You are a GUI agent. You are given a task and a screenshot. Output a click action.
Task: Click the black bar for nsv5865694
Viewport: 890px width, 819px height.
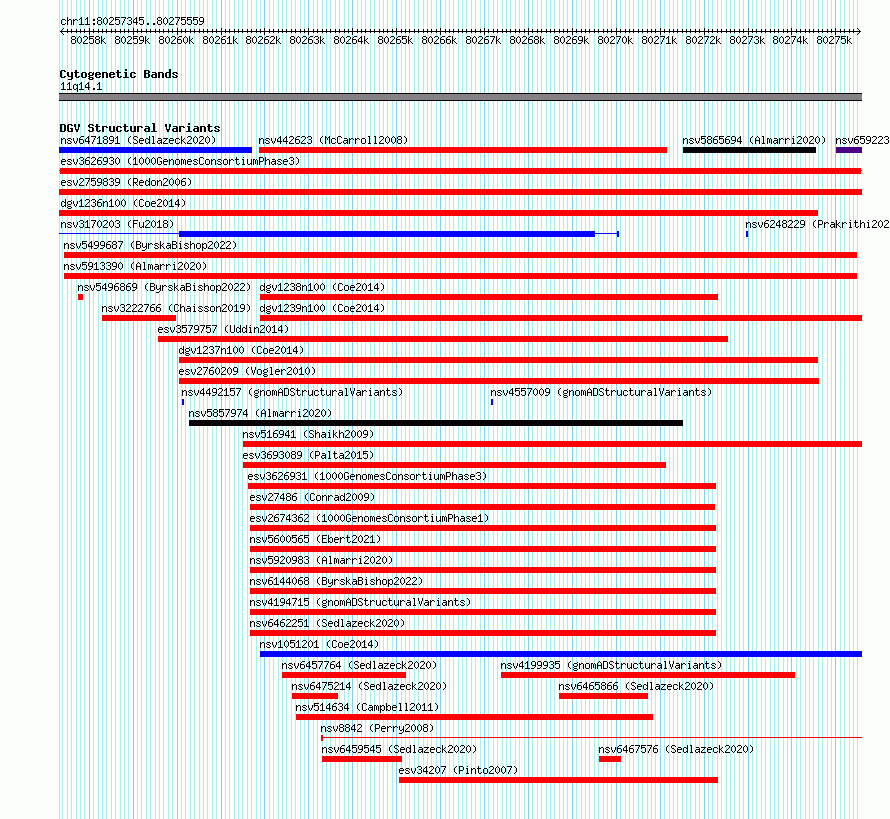point(749,150)
